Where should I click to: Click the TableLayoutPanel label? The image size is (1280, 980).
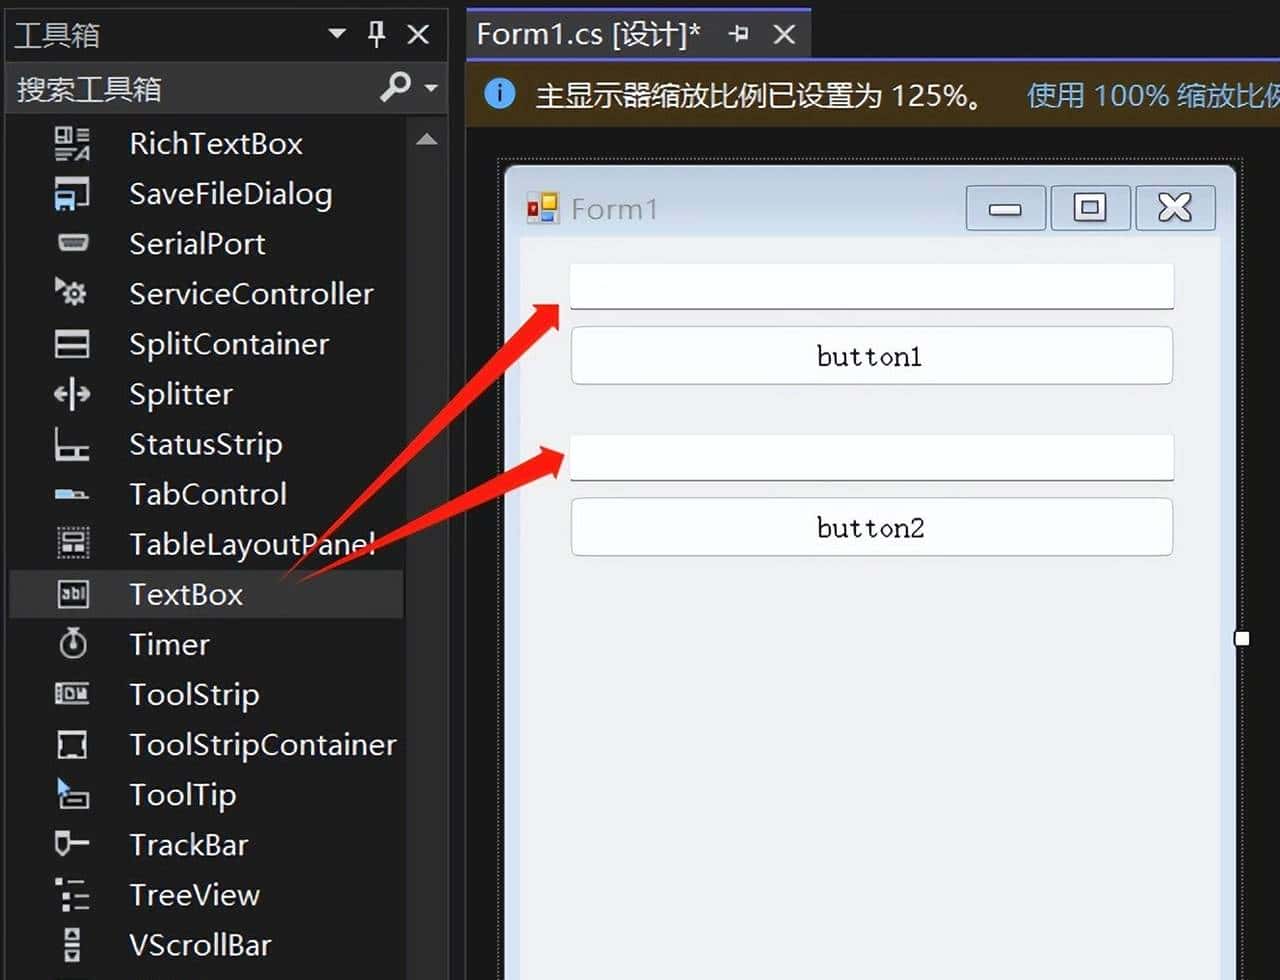[253, 544]
